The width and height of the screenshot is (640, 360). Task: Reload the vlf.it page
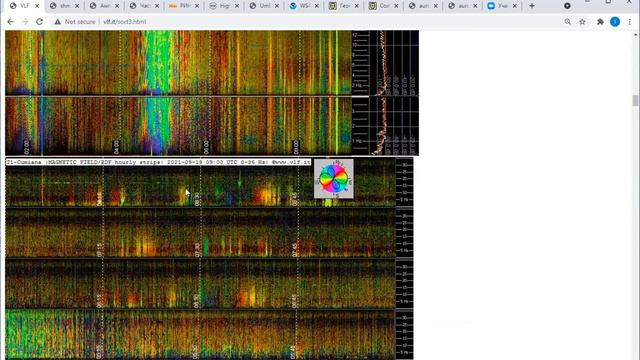tap(39, 22)
